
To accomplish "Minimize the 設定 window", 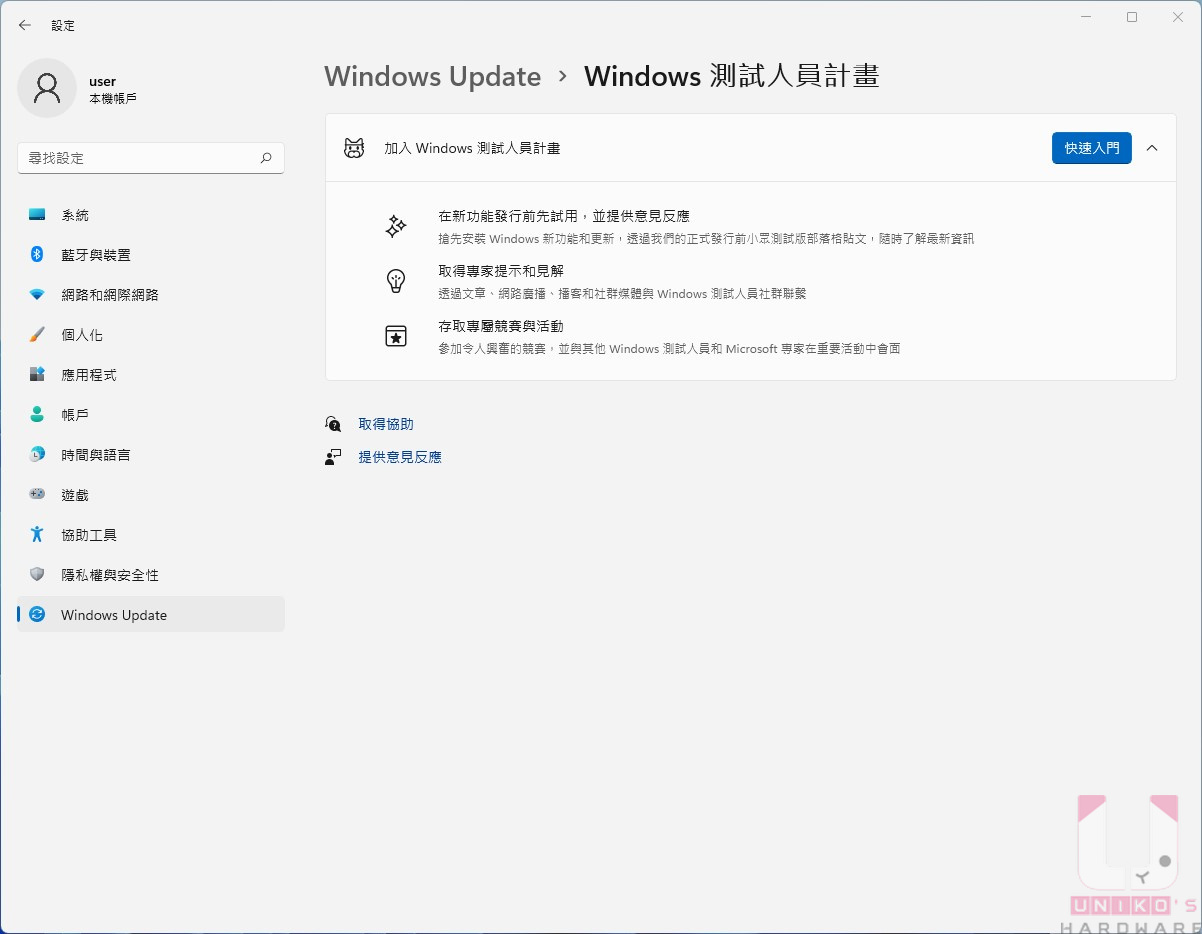I will coord(1086,17).
